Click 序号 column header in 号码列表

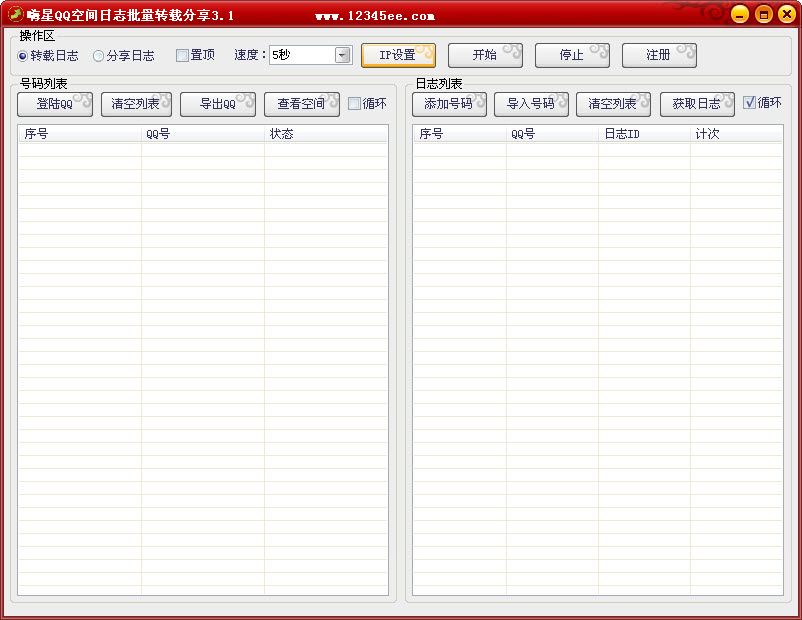coord(80,134)
